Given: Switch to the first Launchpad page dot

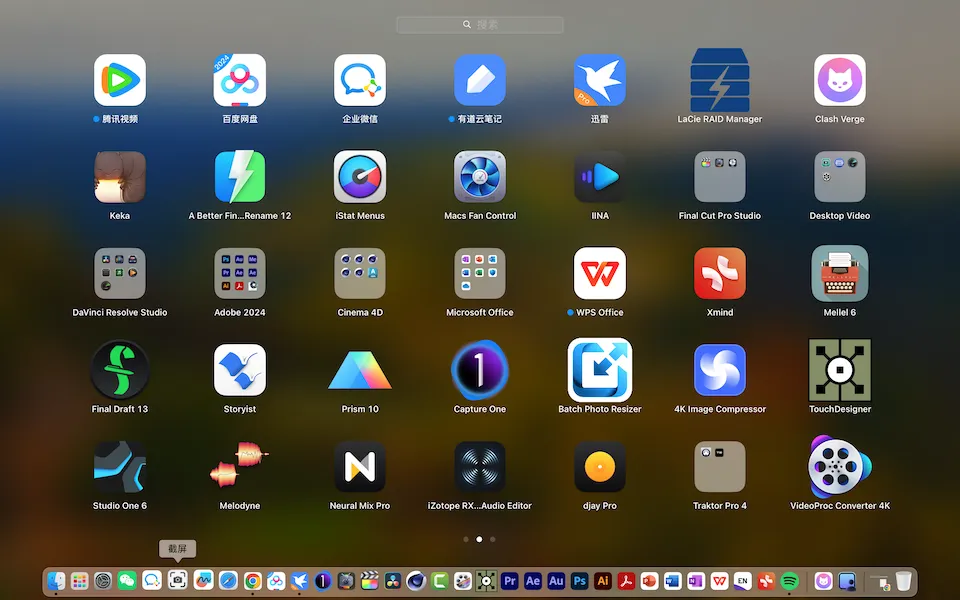Looking at the screenshot, I should (466, 539).
